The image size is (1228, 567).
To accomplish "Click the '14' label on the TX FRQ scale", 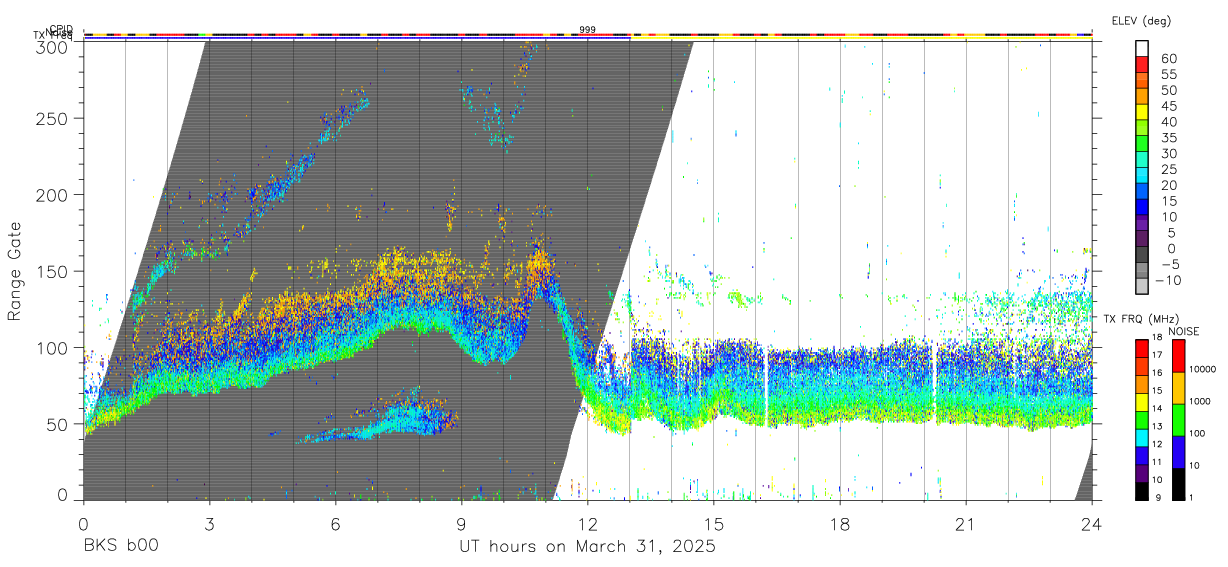I will pyautogui.click(x=1157, y=408).
